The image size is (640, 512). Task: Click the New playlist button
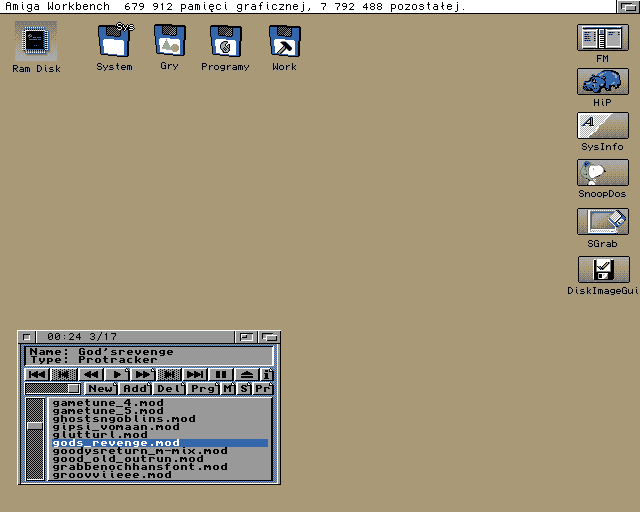[x=101, y=389]
